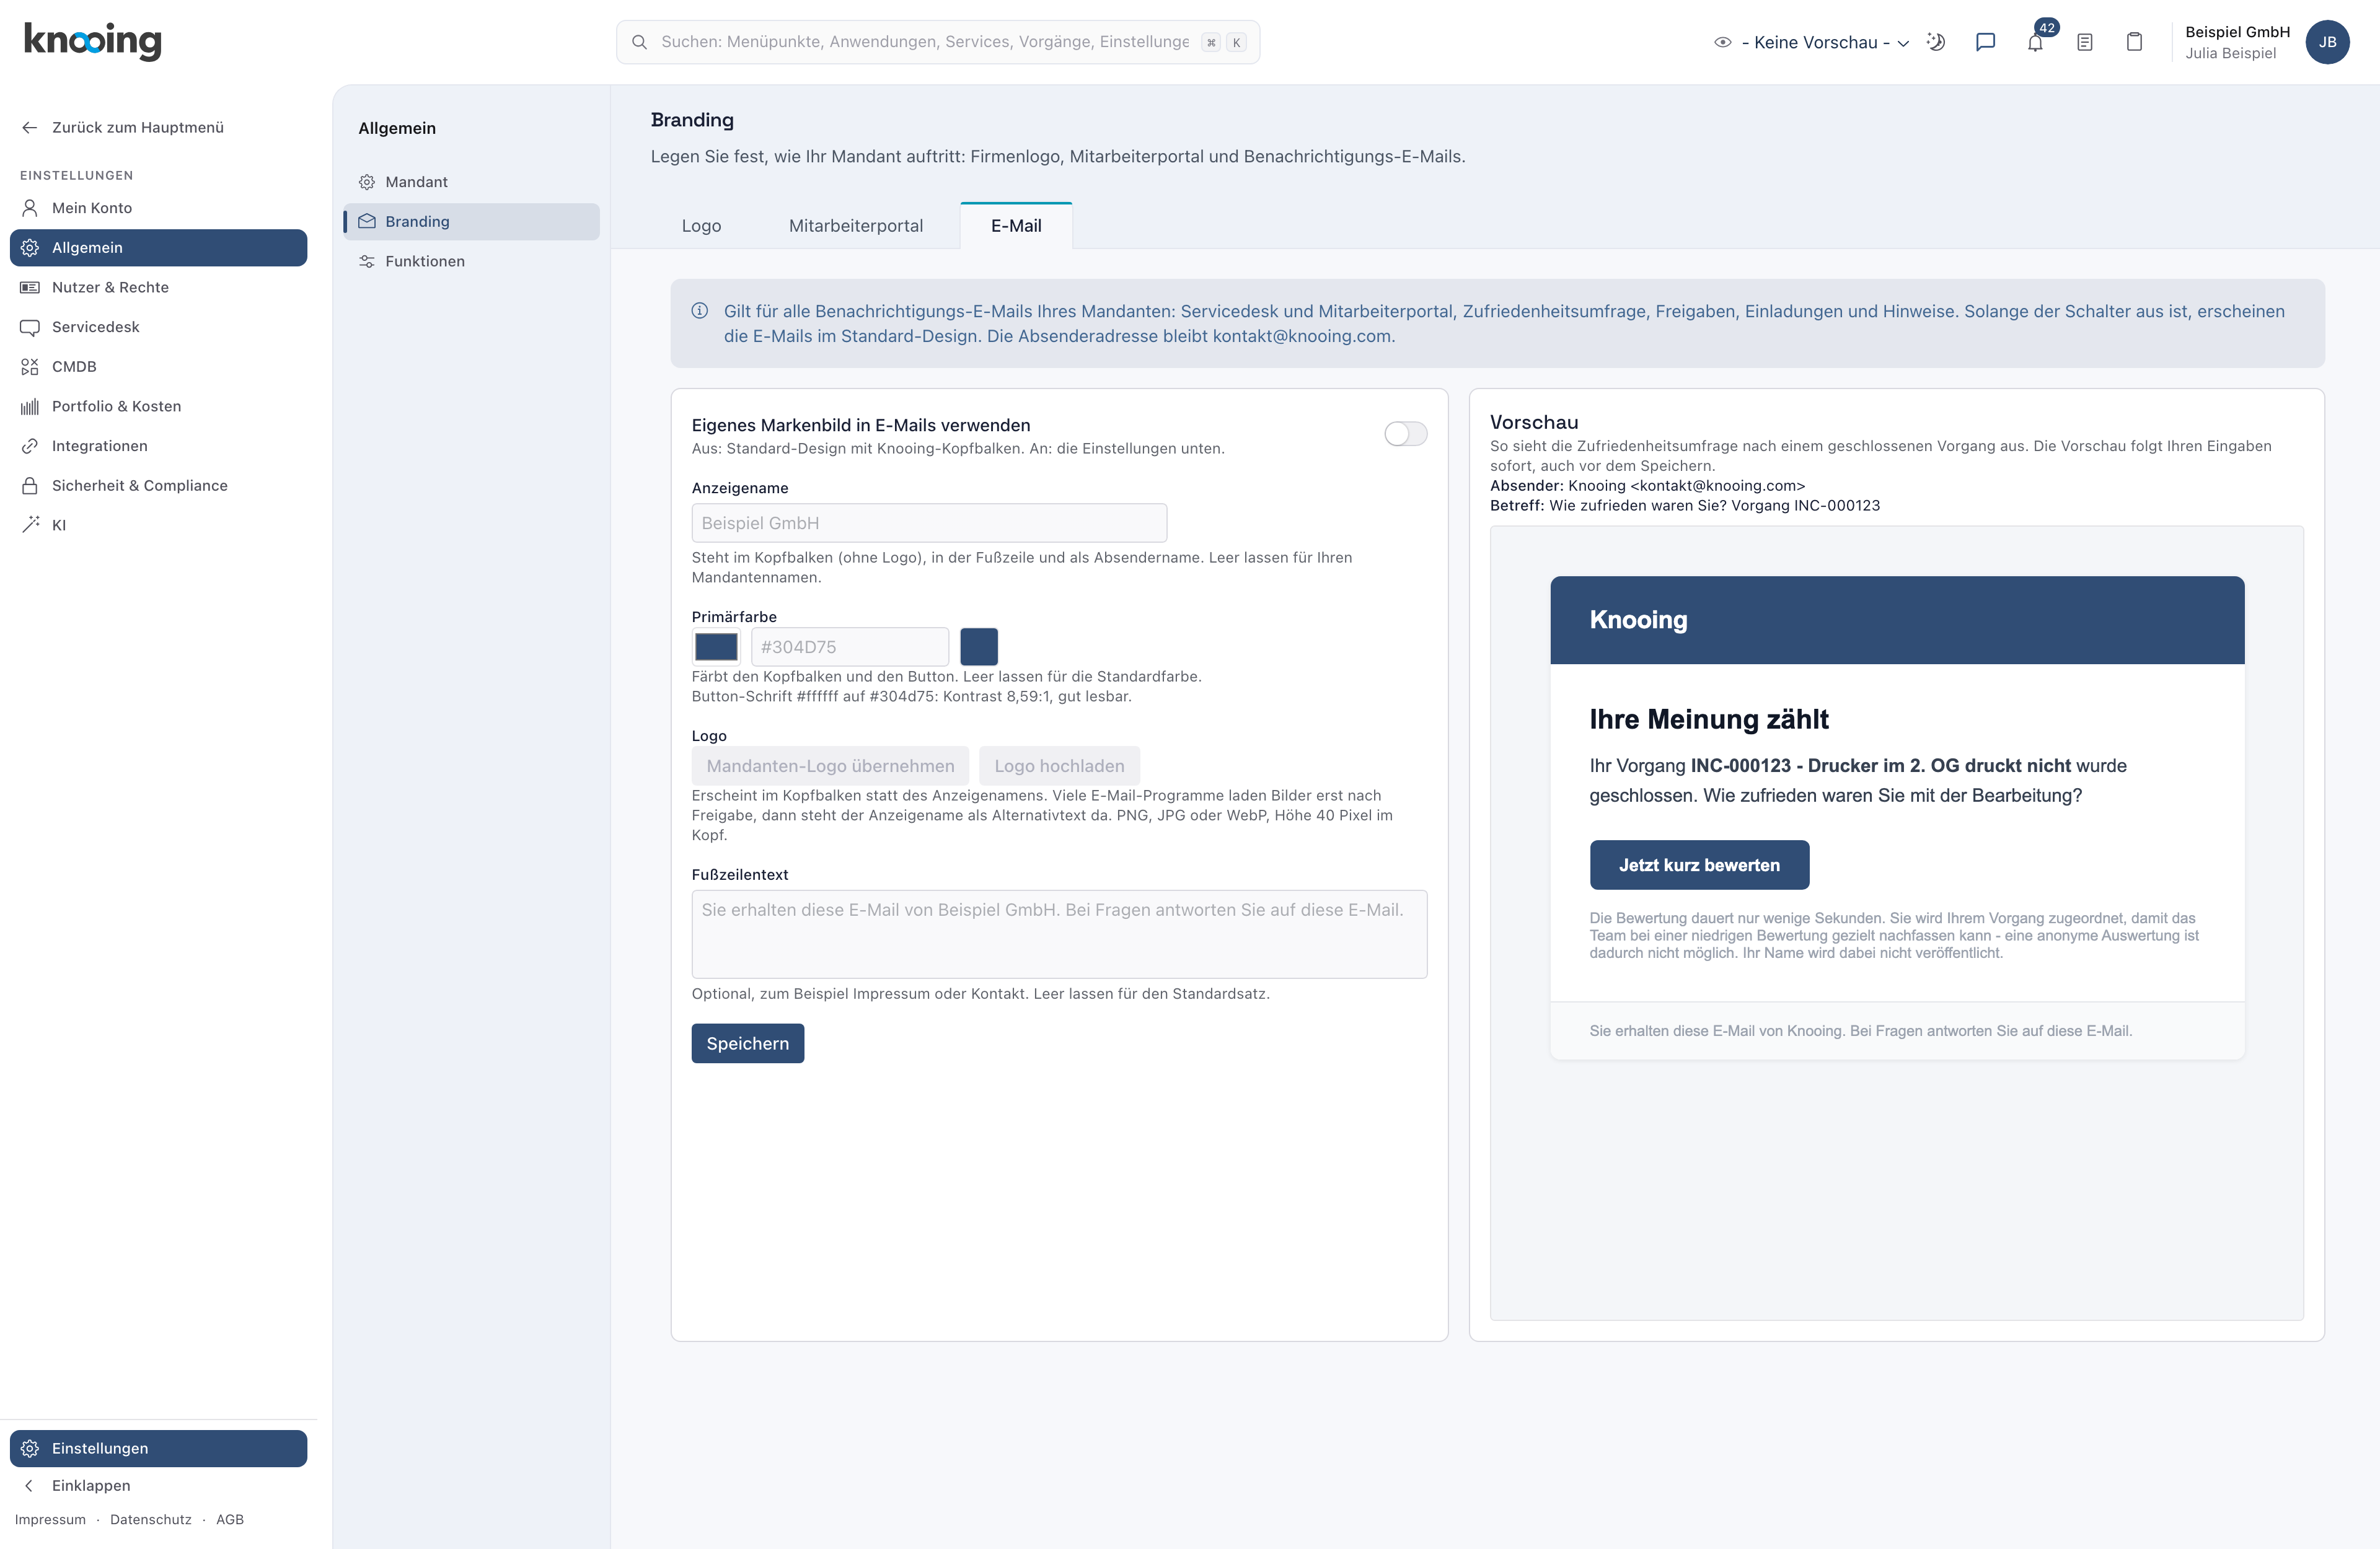Open Portfolio & Kosten settings
The width and height of the screenshot is (2380, 1549).
(158, 406)
